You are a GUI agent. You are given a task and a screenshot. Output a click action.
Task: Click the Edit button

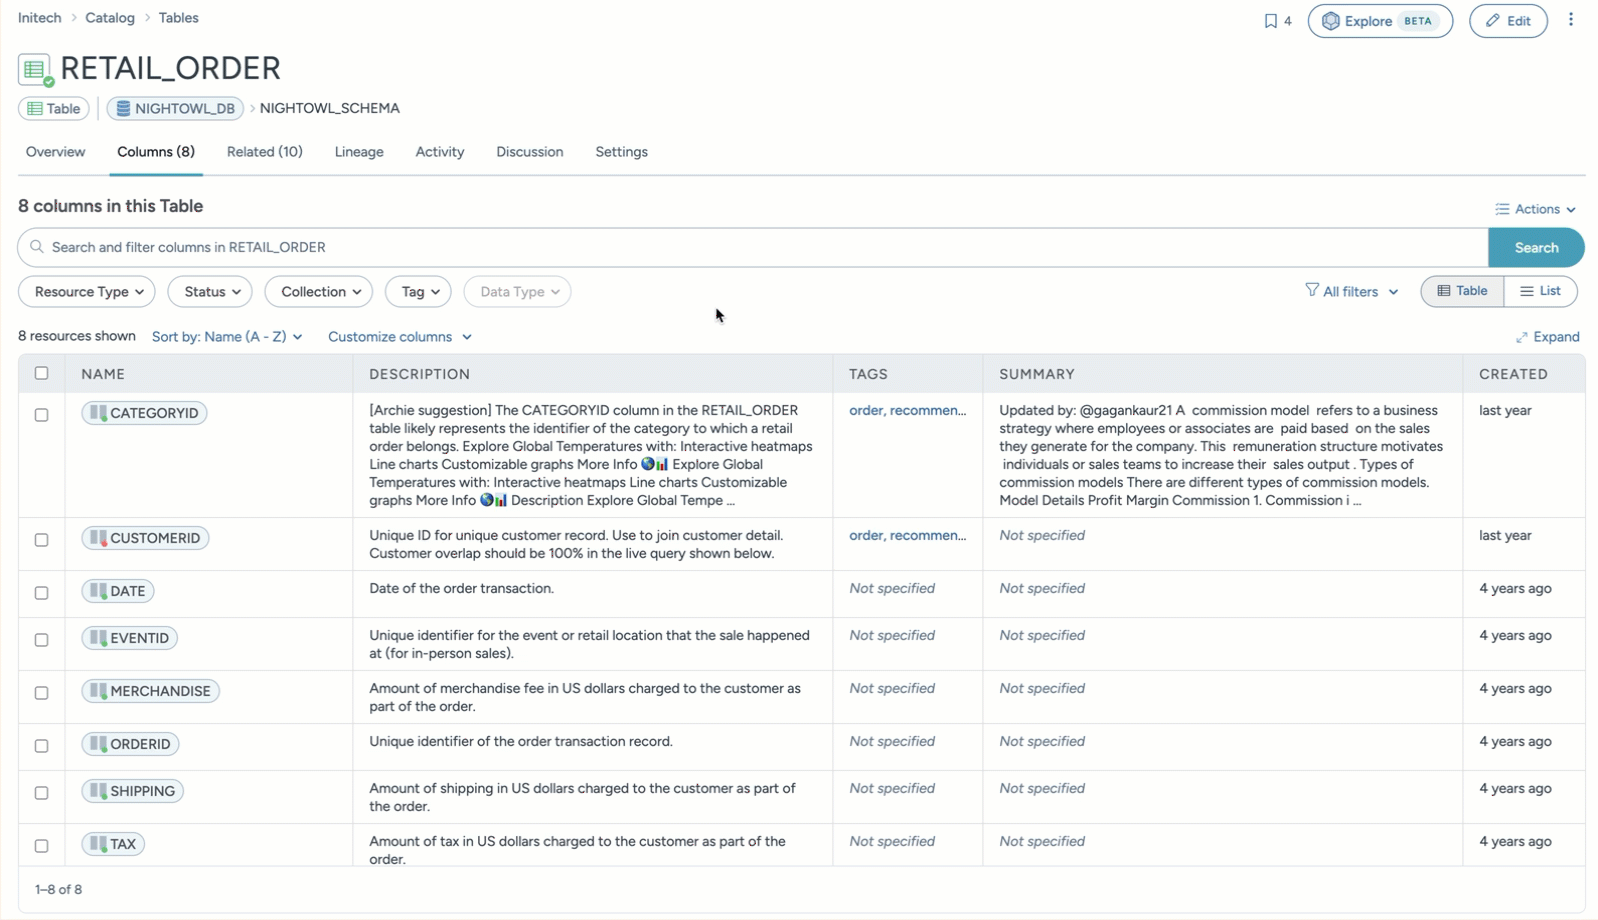tap(1508, 21)
